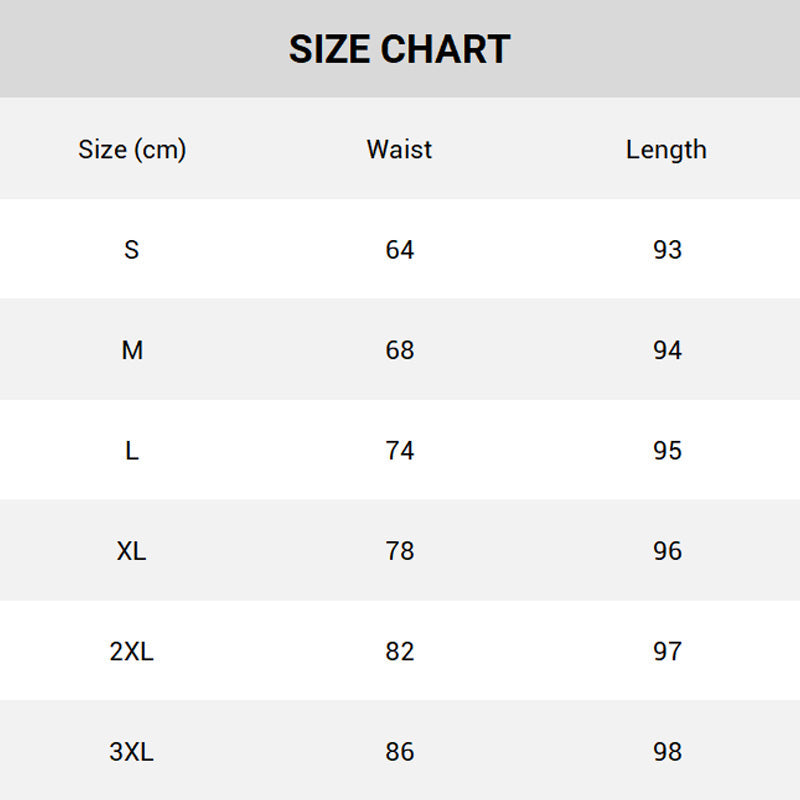Click waist value 74
The image size is (800, 800).
click(x=399, y=451)
